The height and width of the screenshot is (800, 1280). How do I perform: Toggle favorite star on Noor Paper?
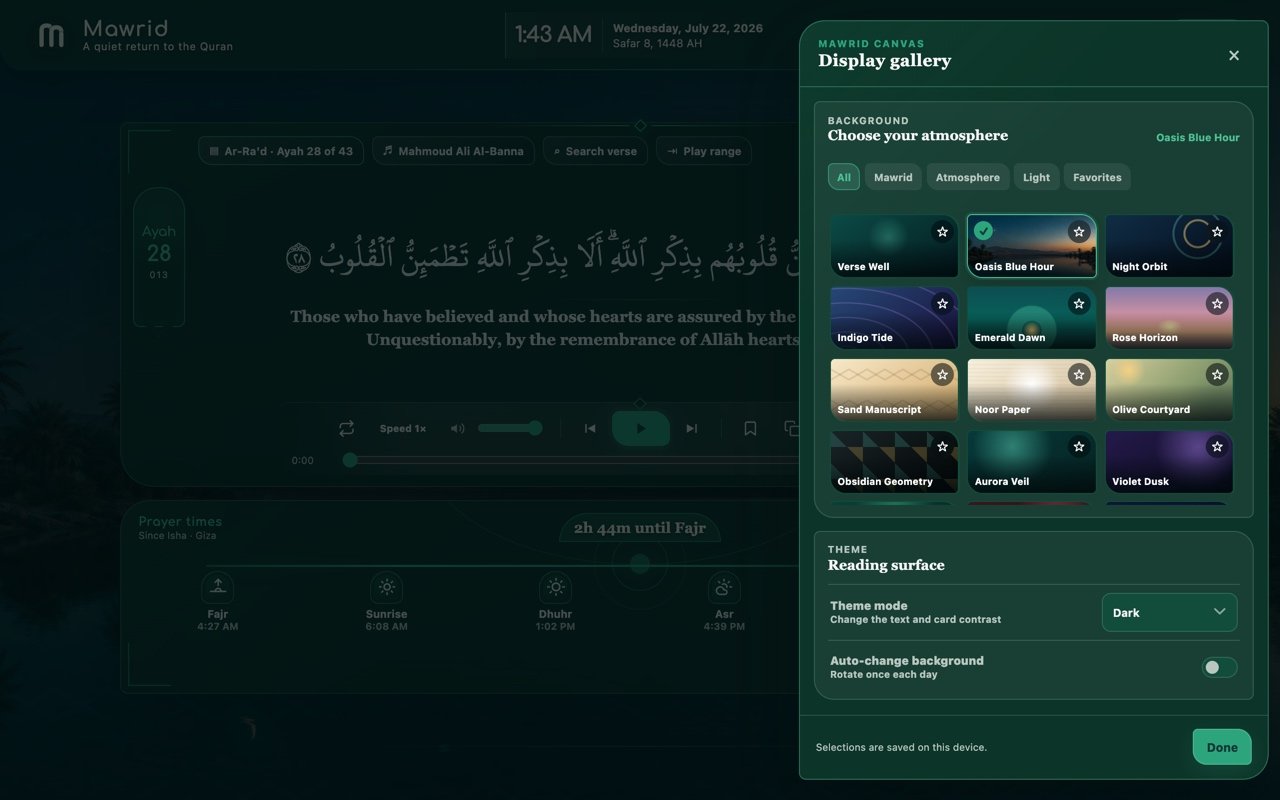pyautogui.click(x=1079, y=375)
